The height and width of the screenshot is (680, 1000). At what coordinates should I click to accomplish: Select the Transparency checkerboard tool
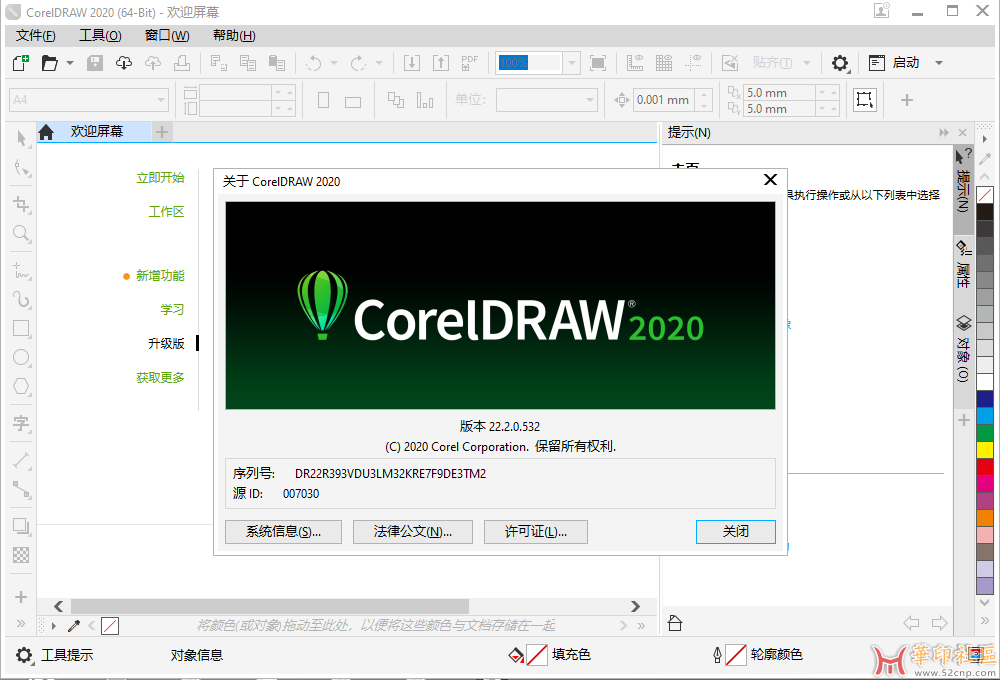click(21, 555)
